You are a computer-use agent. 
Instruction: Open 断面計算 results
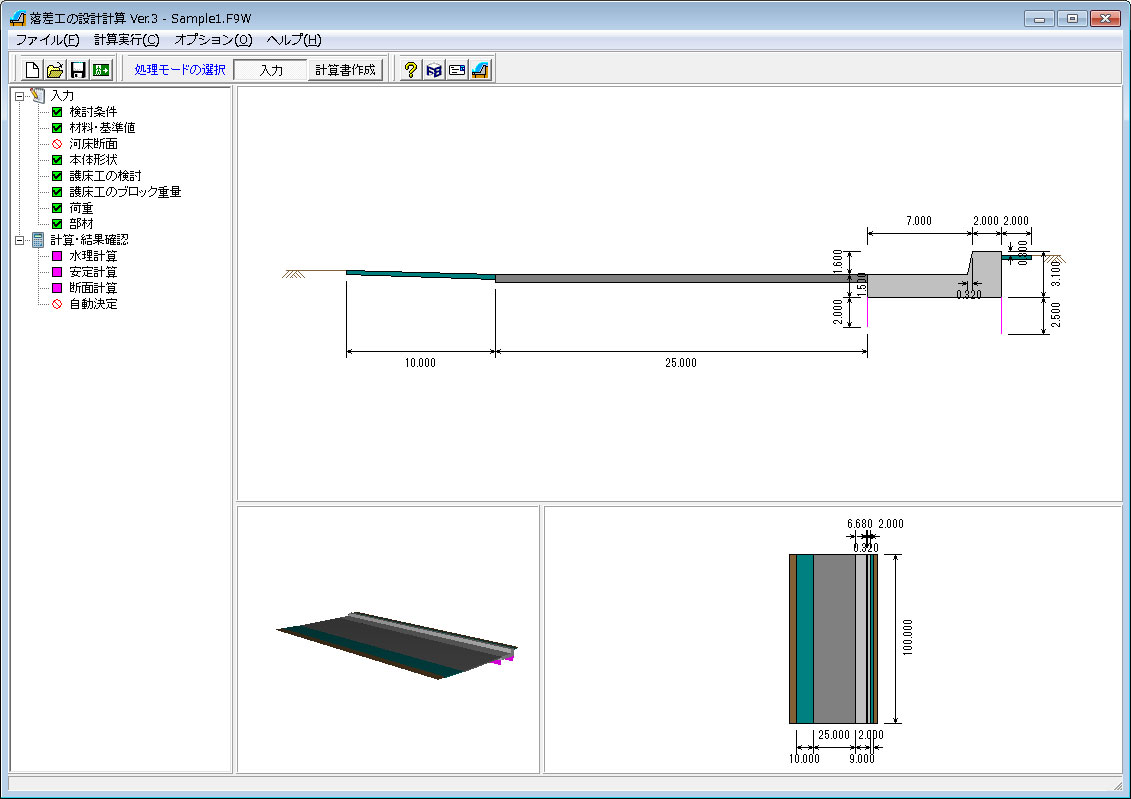point(93,288)
